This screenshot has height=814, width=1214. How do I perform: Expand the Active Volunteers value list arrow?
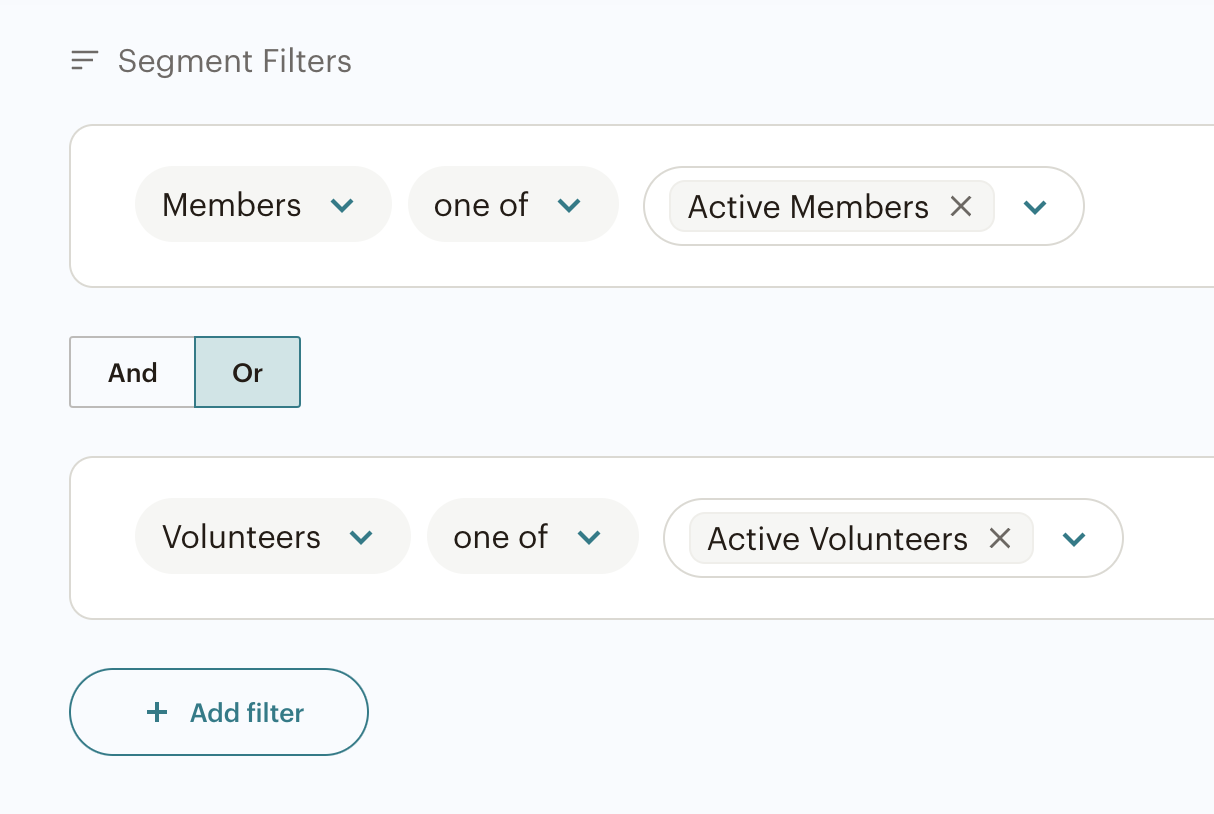click(1074, 539)
